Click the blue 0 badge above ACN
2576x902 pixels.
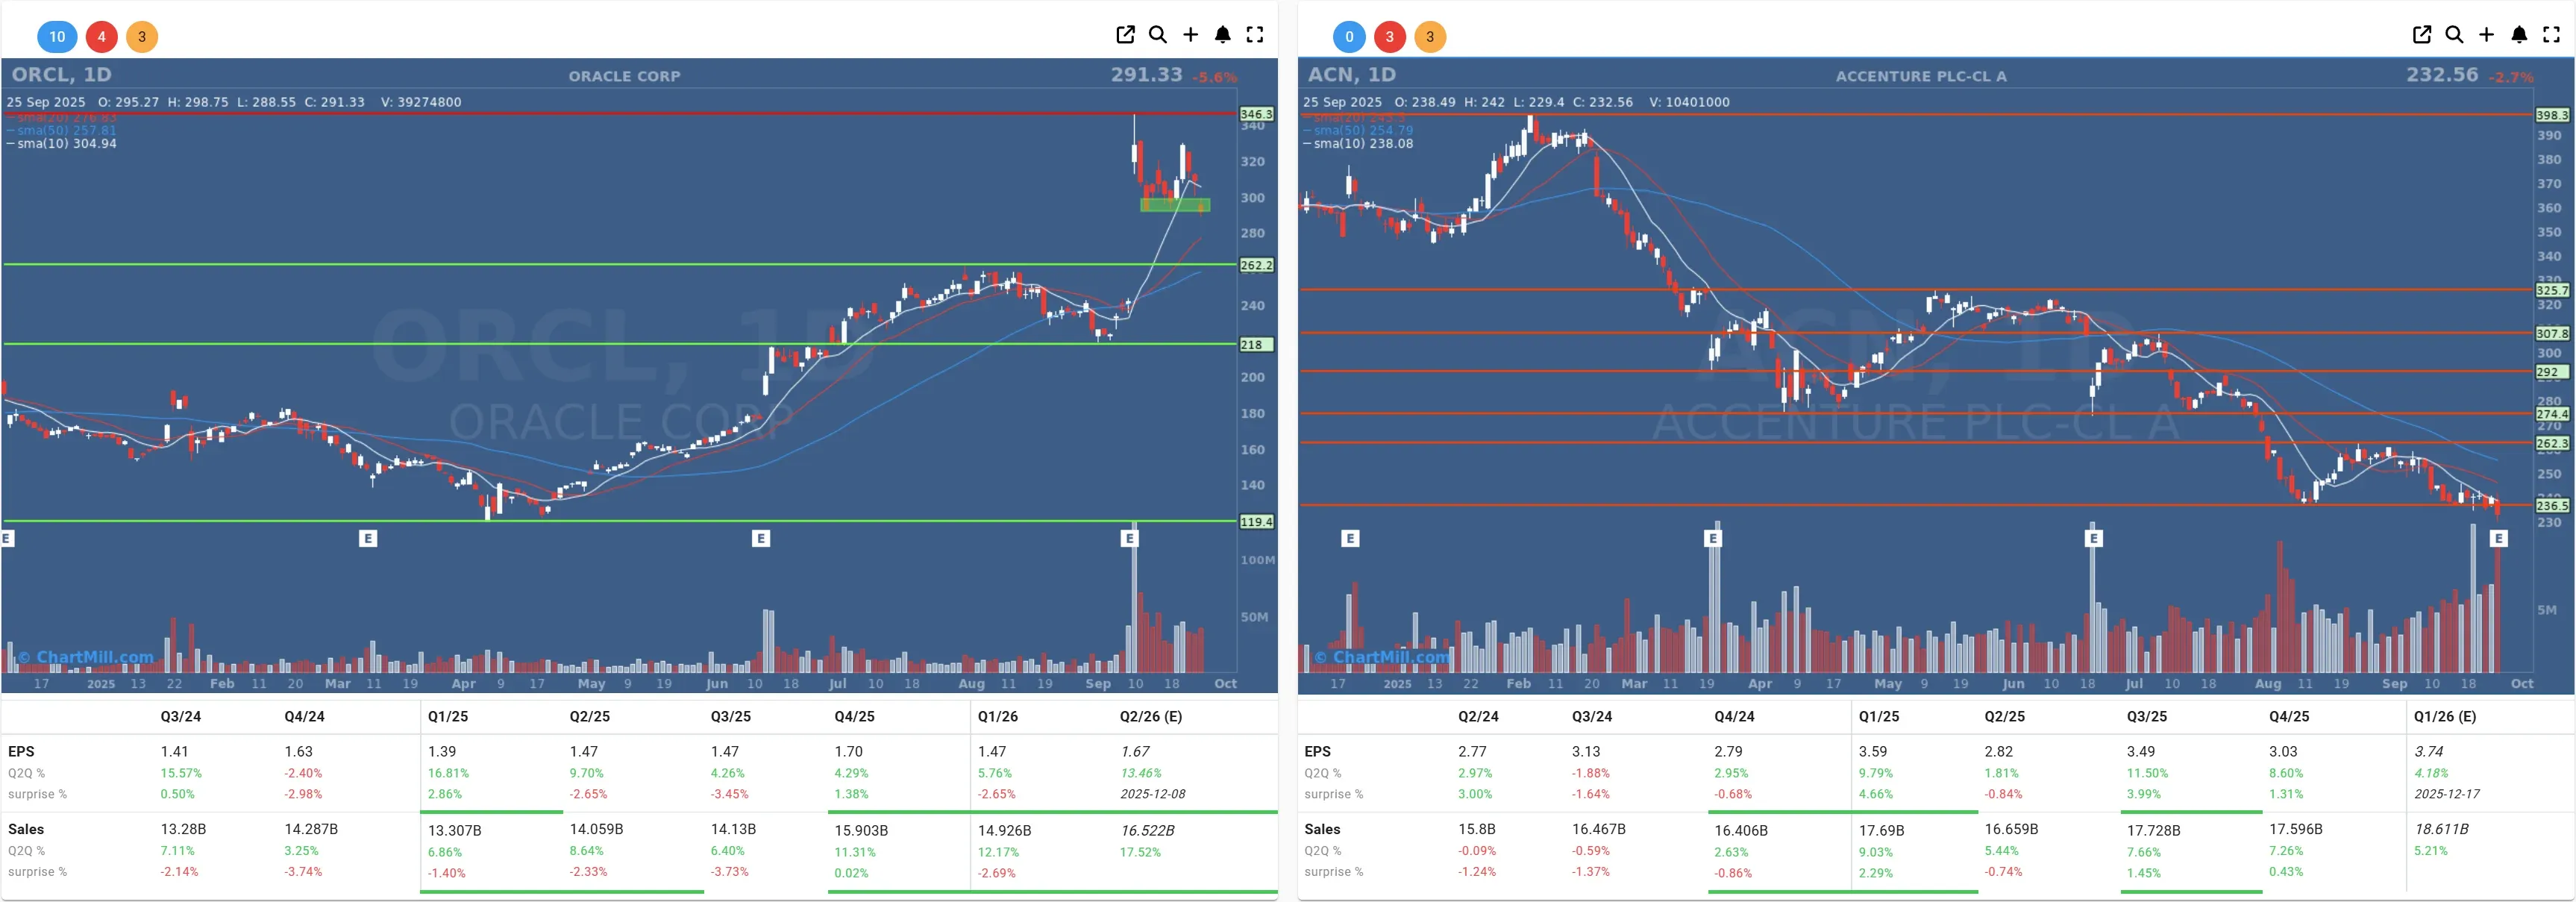coord(1349,37)
